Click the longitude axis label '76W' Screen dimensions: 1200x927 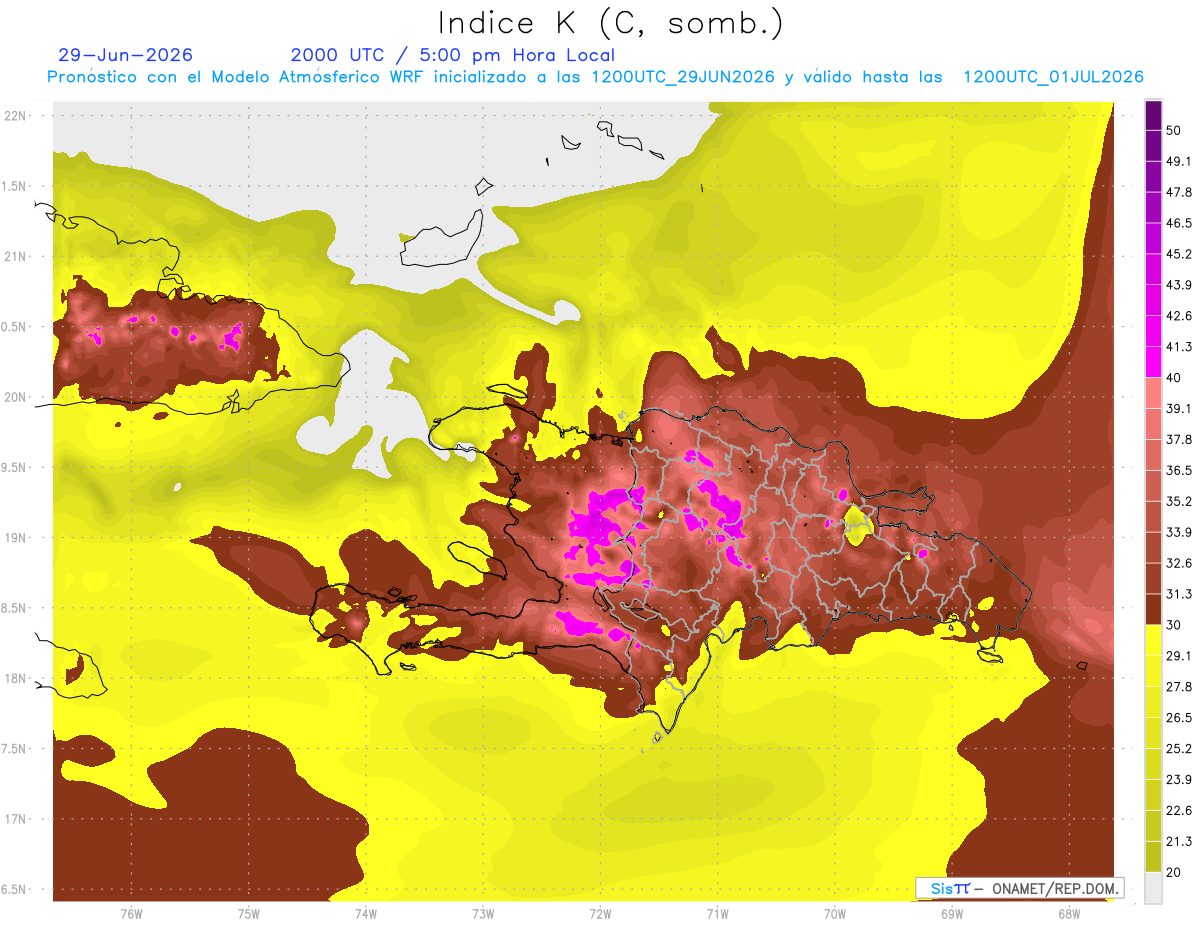[131, 915]
